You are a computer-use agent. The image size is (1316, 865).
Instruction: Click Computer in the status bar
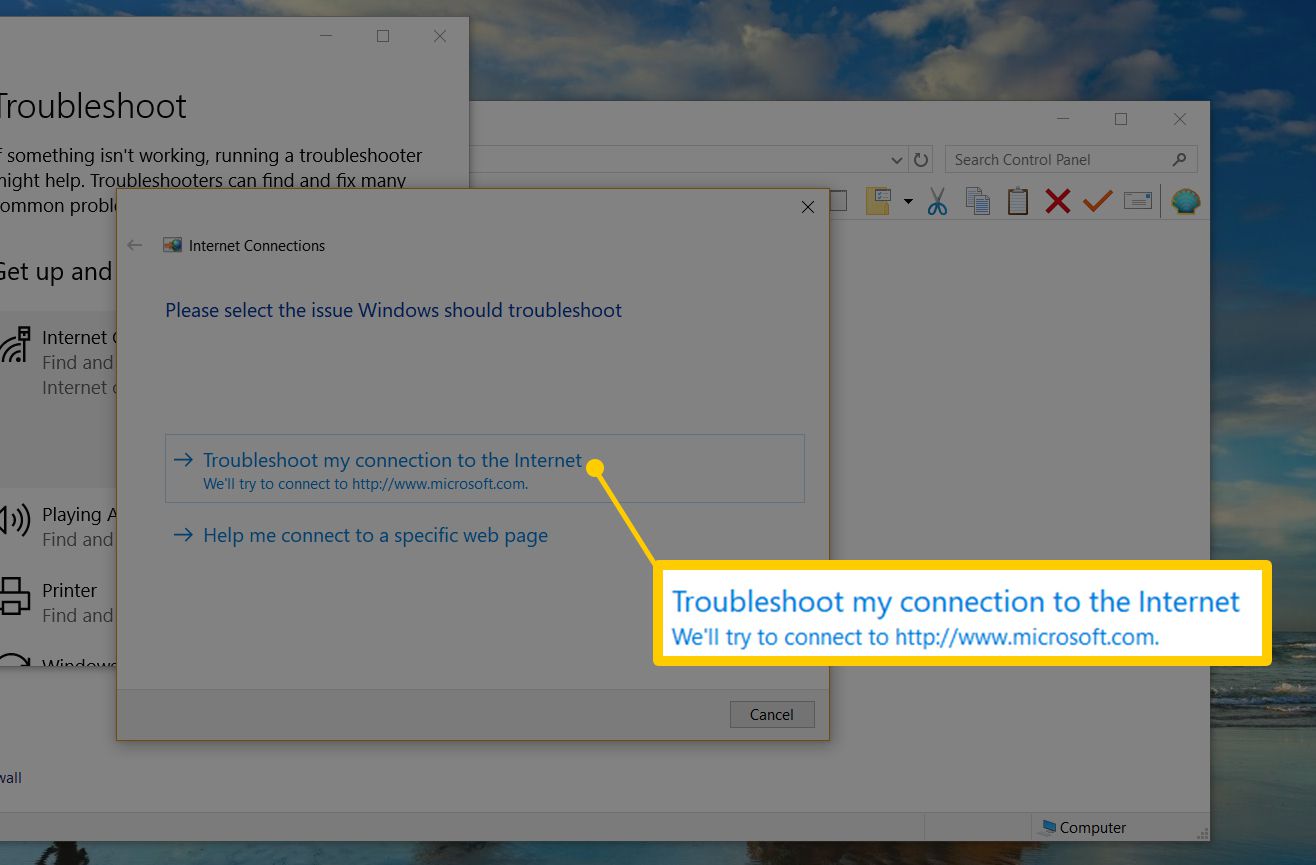point(1083,827)
